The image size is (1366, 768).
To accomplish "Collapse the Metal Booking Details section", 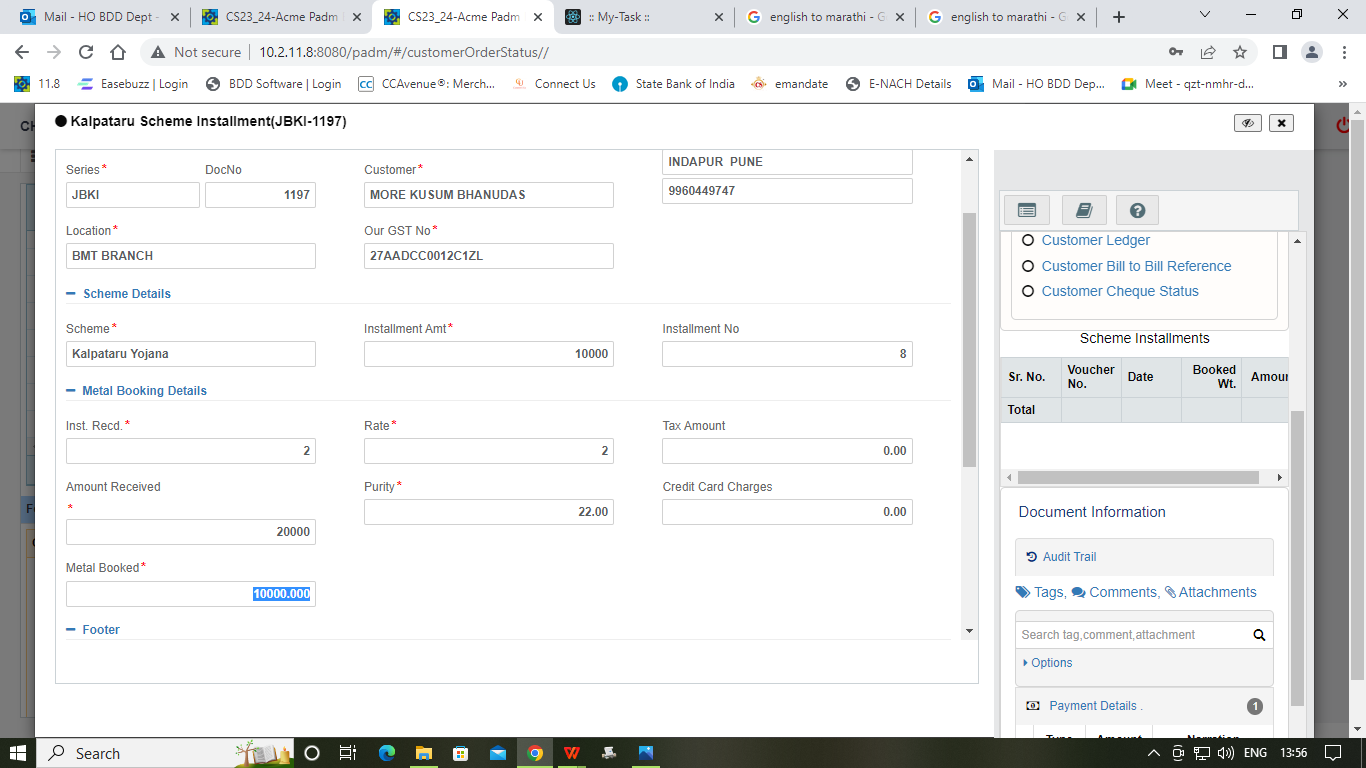I will (x=71, y=391).
